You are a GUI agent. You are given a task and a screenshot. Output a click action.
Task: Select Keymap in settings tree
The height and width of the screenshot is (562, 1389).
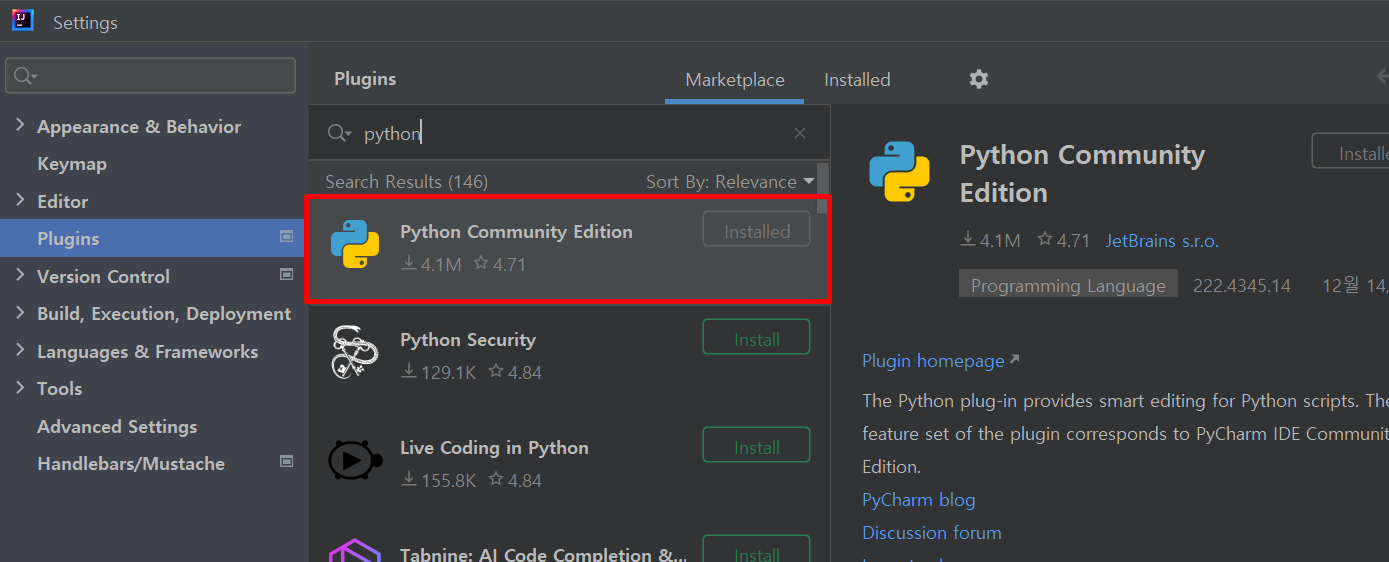tap(72, 164)
